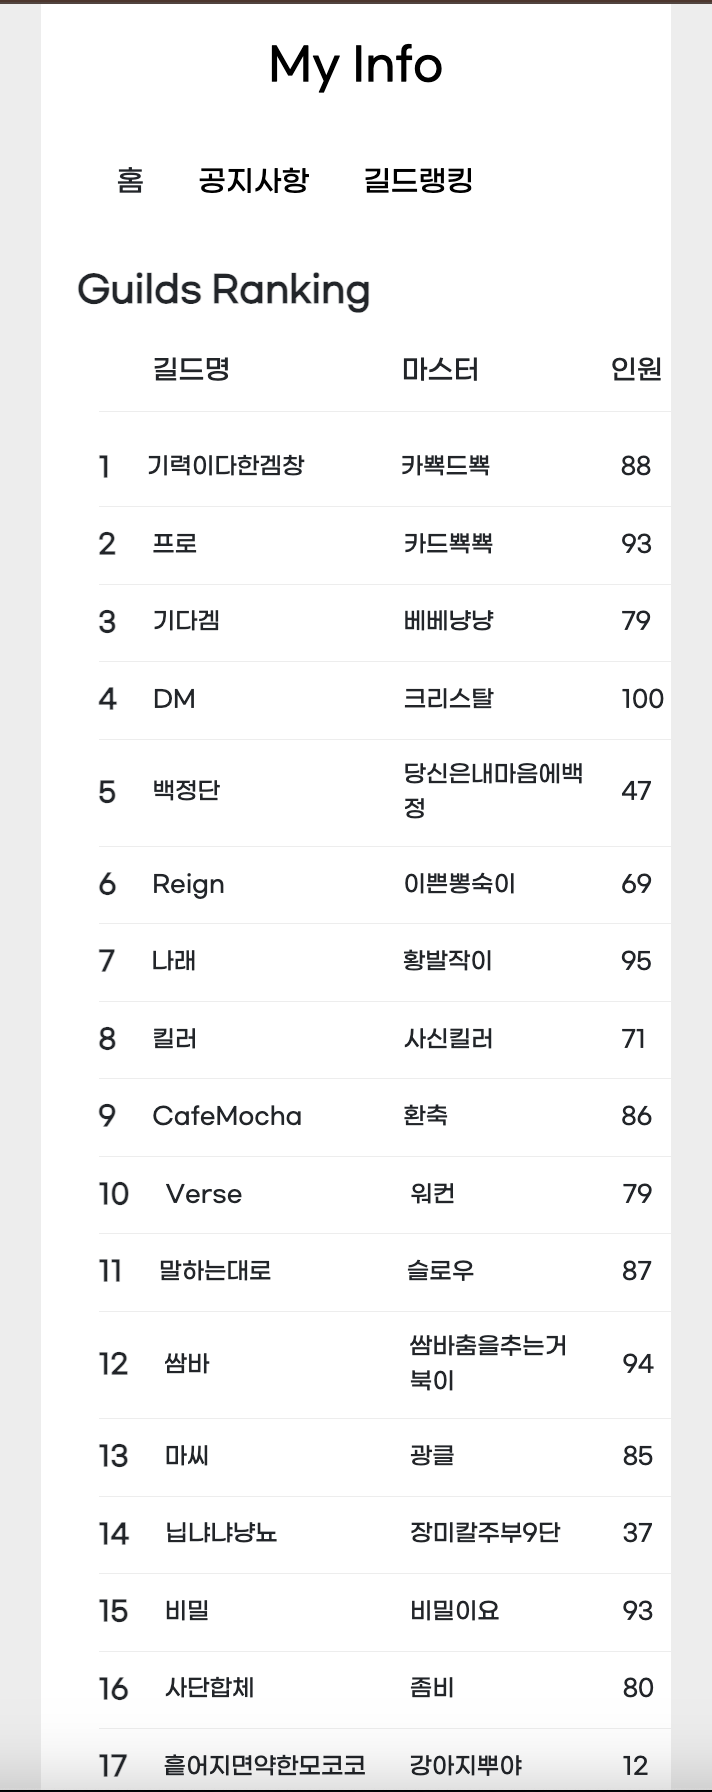Viewport: 712px width, 1792px height.
Task: Click the 백정단 guild name
Action: pos(186,791)
